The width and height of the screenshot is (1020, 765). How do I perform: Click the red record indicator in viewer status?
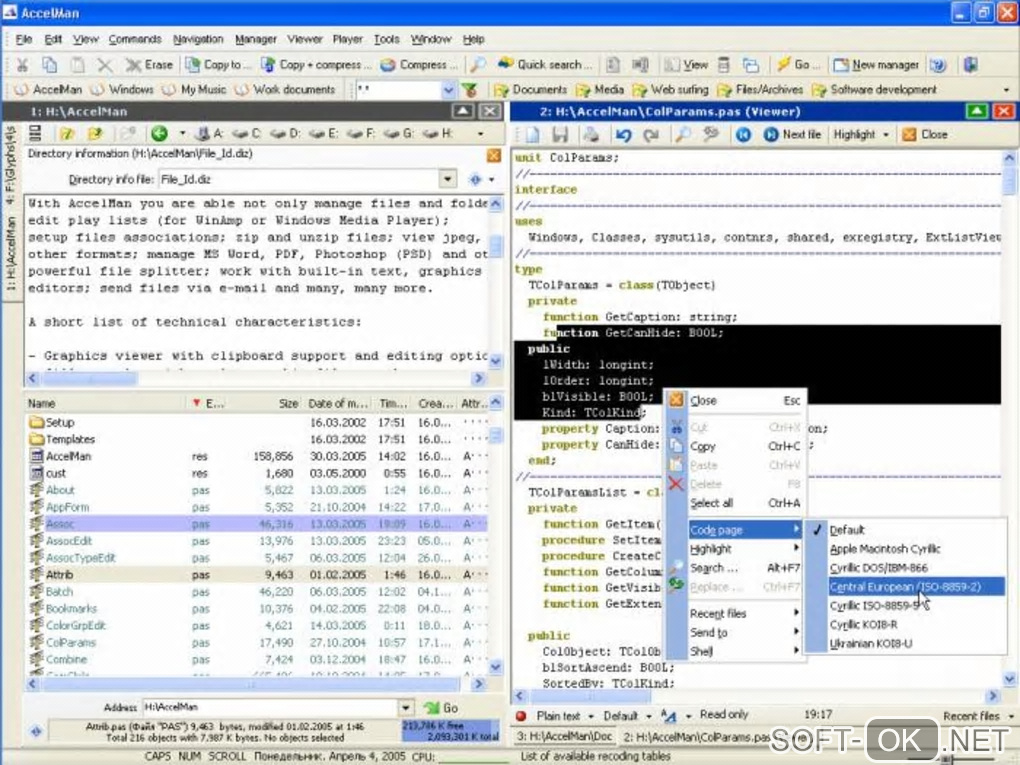(x=520, y=716)
